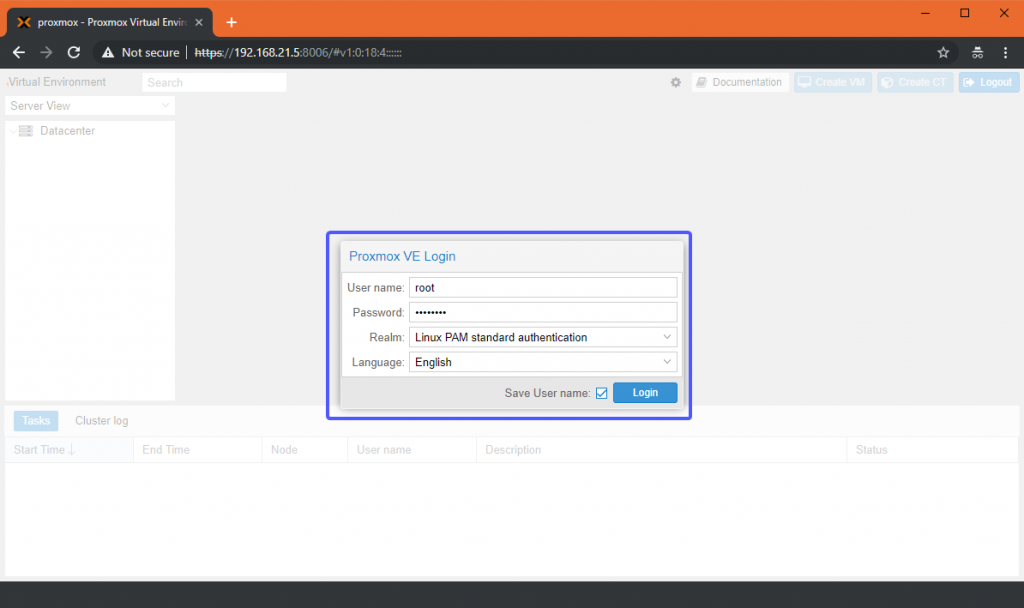Sort by Start Time column

click(69, 450)
